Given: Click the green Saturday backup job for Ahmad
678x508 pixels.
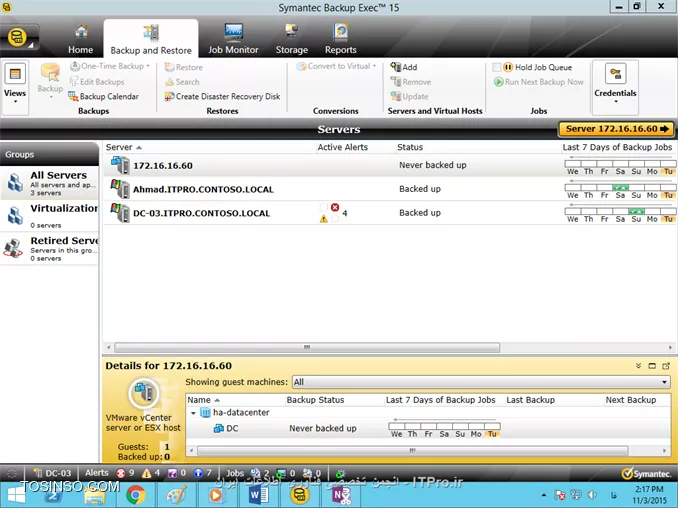Looking at the screenshot, I should click(x=620, y=188).
